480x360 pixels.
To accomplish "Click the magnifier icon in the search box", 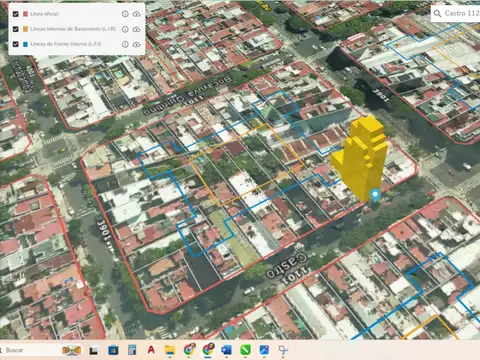I will point(437,13).
